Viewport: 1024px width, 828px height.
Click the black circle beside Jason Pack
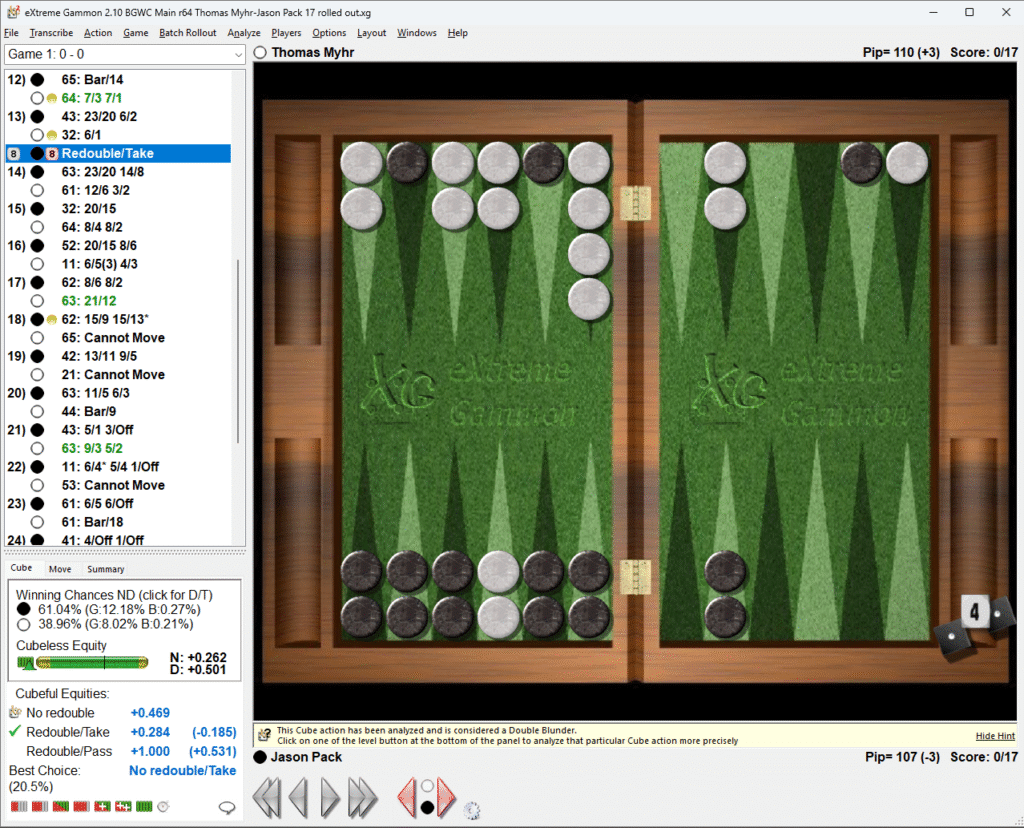pos(260,757)
